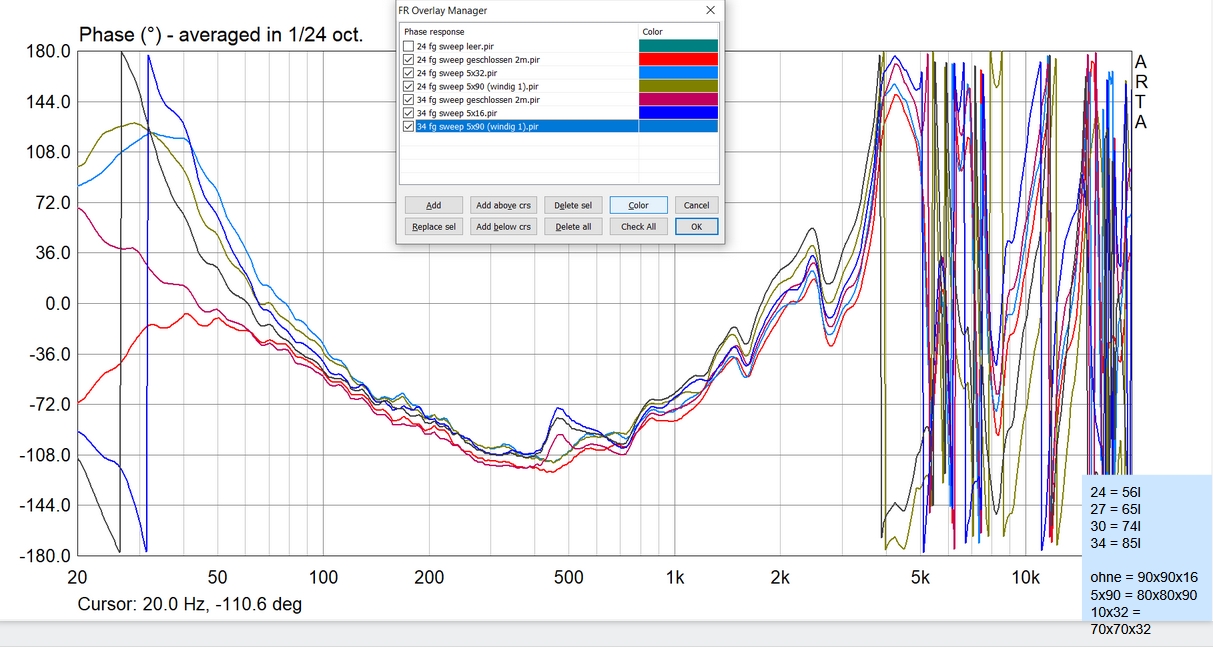Click the Add button

tap(434, 205)
